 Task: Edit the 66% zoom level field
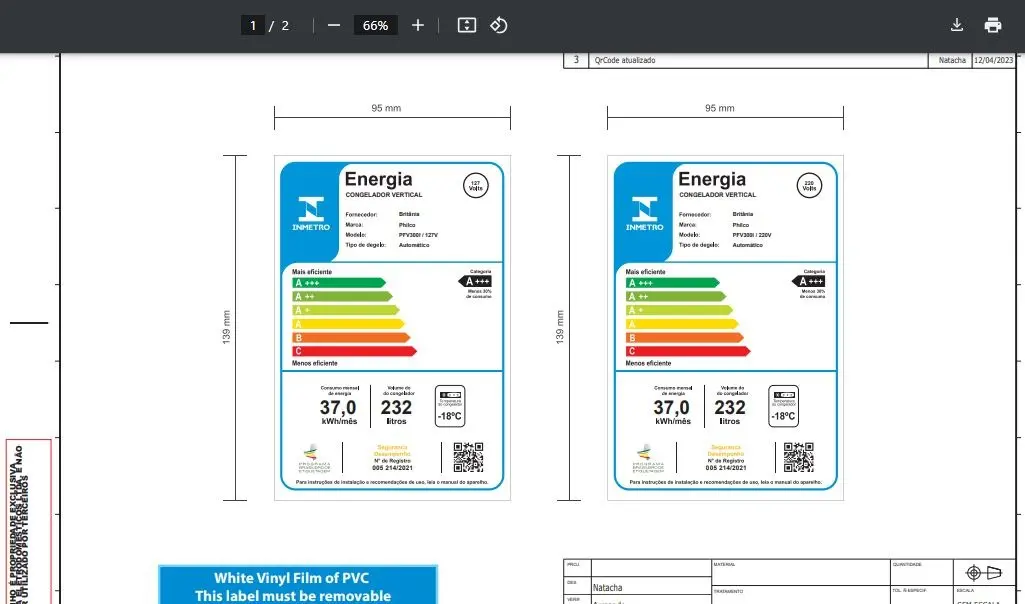[x=375, y=25]
